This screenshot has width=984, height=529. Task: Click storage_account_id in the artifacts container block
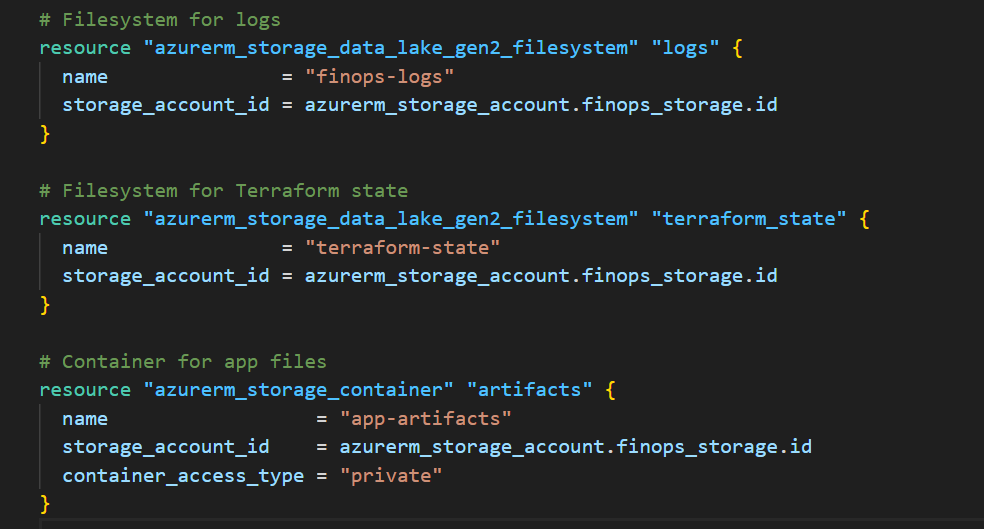point(166,446)
